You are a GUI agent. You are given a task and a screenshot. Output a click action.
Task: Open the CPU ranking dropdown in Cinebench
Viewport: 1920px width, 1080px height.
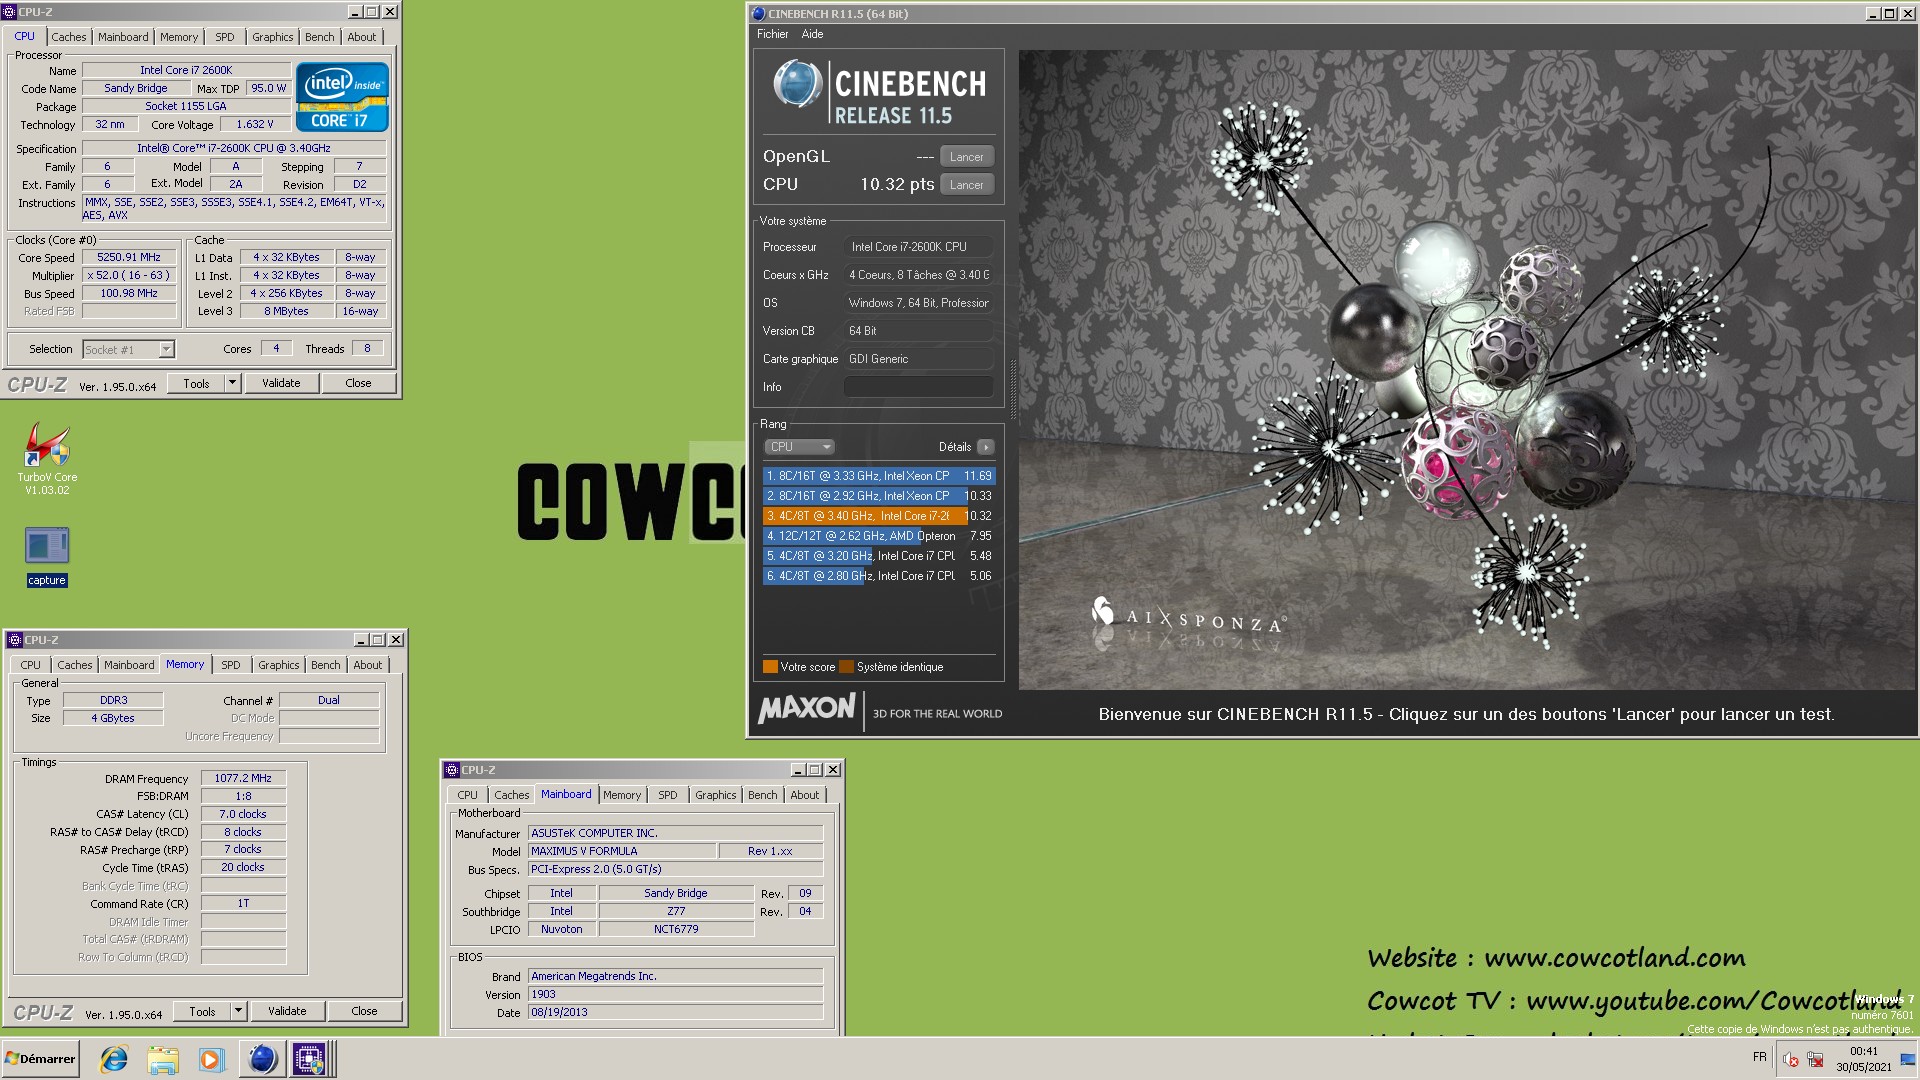click(x=799, y=447)
